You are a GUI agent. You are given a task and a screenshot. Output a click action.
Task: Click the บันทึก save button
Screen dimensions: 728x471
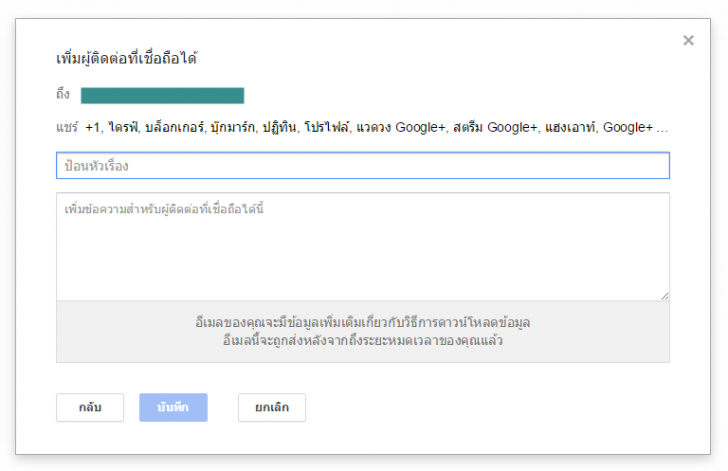[x=173, y=407]
